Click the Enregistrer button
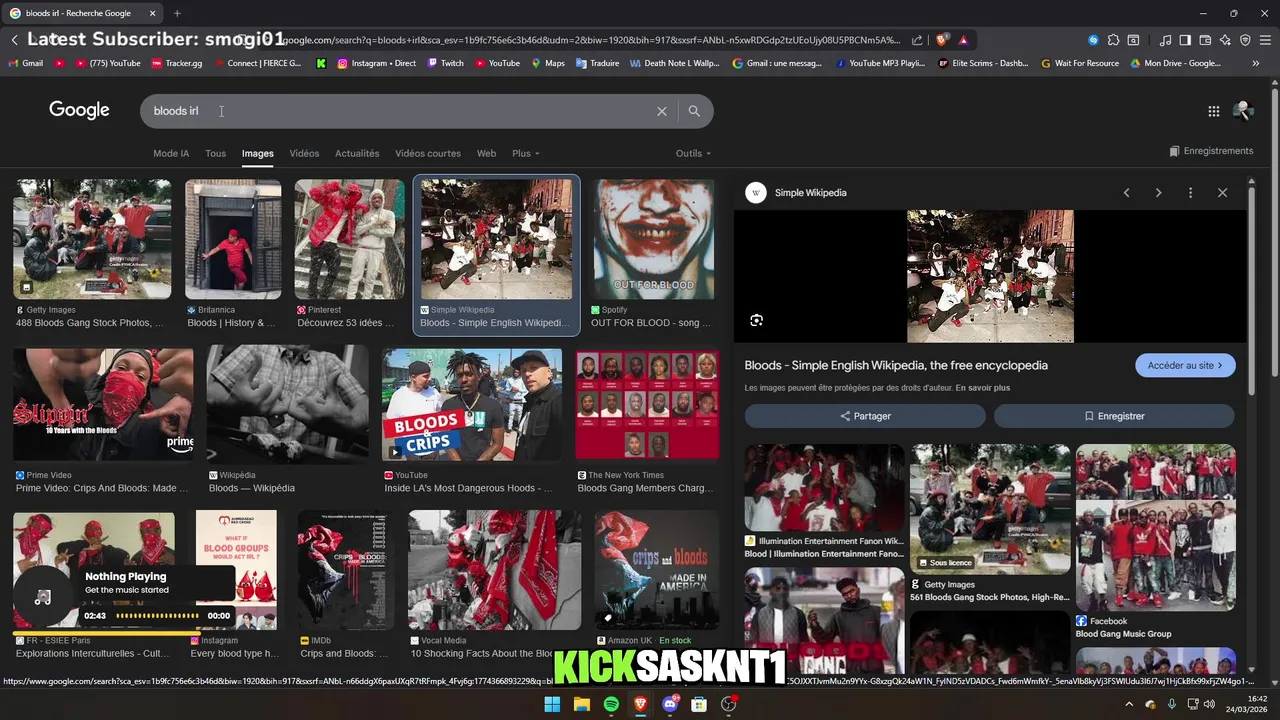1280x720 pixels. pyautogui.click(x=1114, y=416)
